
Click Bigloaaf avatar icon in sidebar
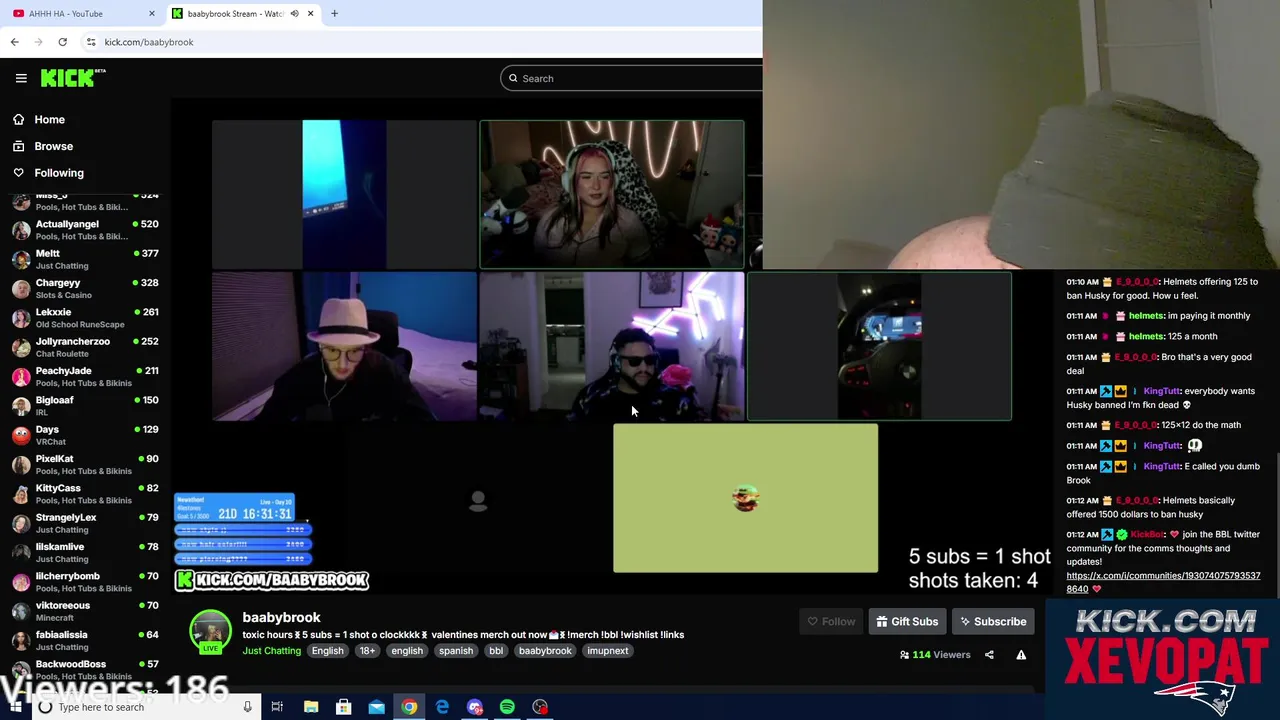click(x=21, y=405)
